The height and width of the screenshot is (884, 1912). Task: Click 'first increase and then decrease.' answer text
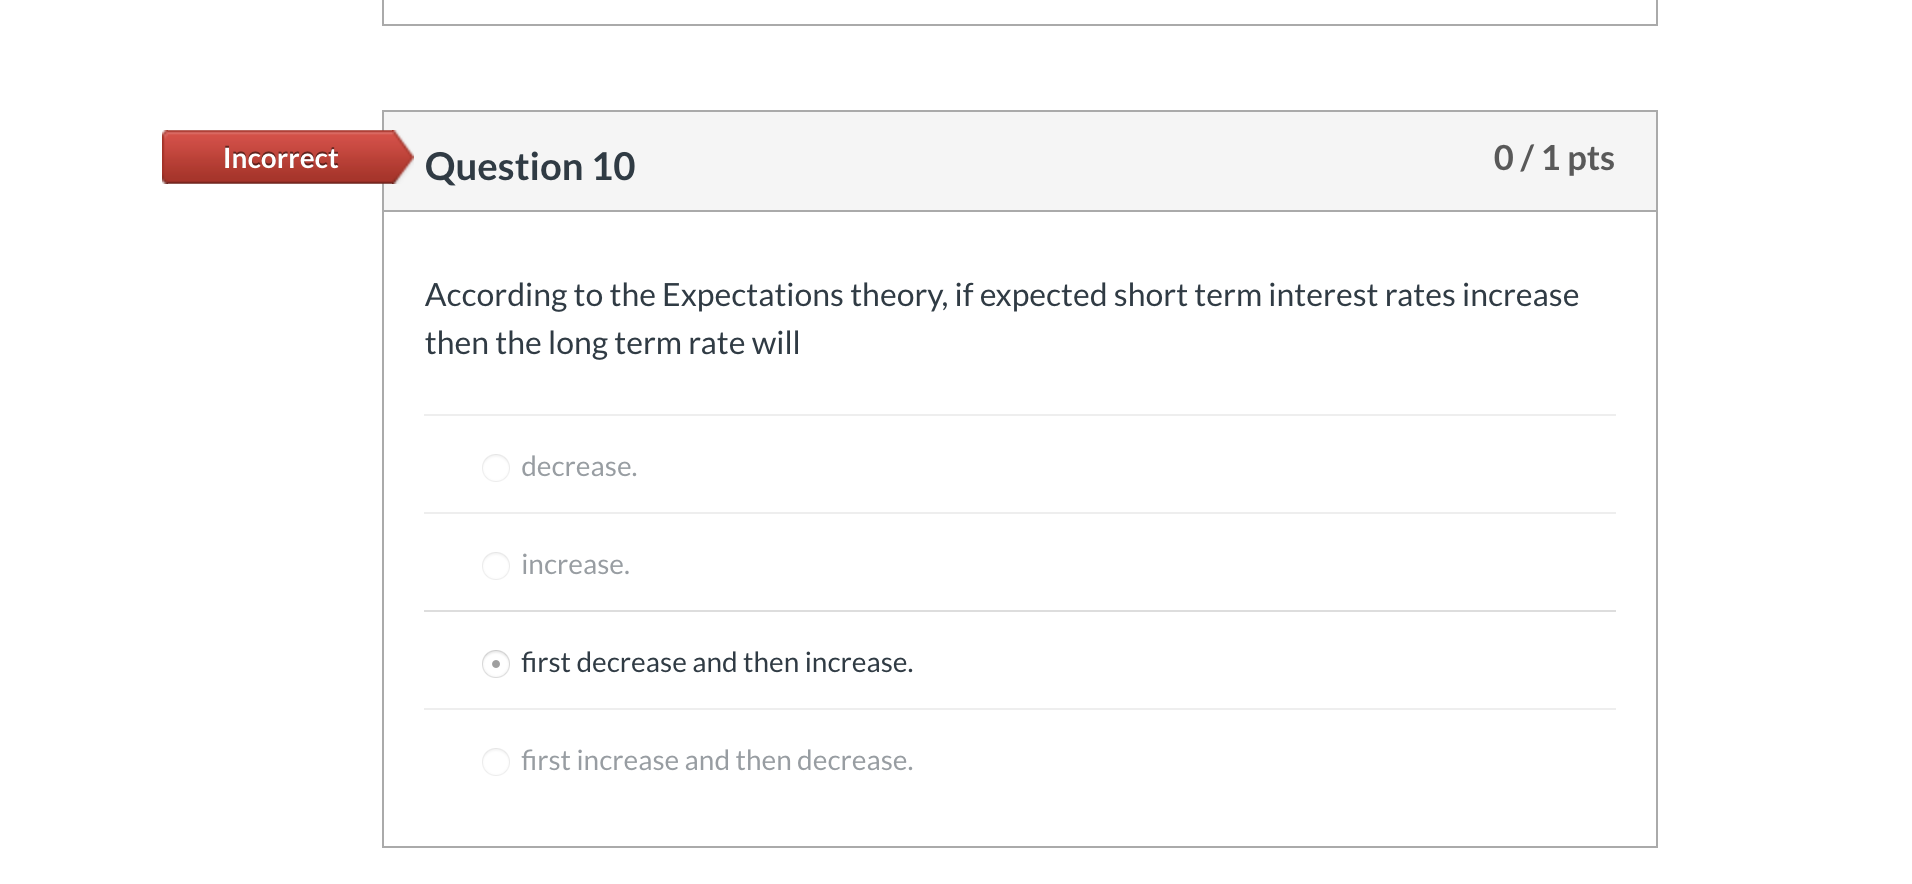click(717, 761)
